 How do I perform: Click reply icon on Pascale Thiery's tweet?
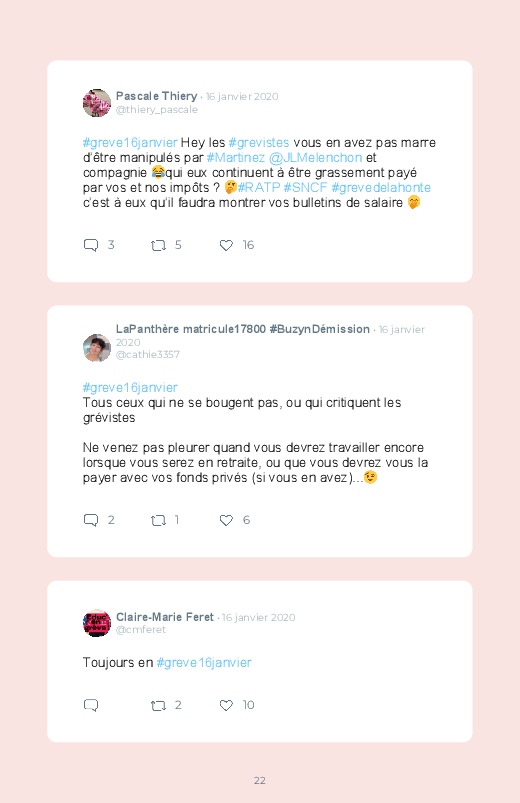(x=91, y=245)
